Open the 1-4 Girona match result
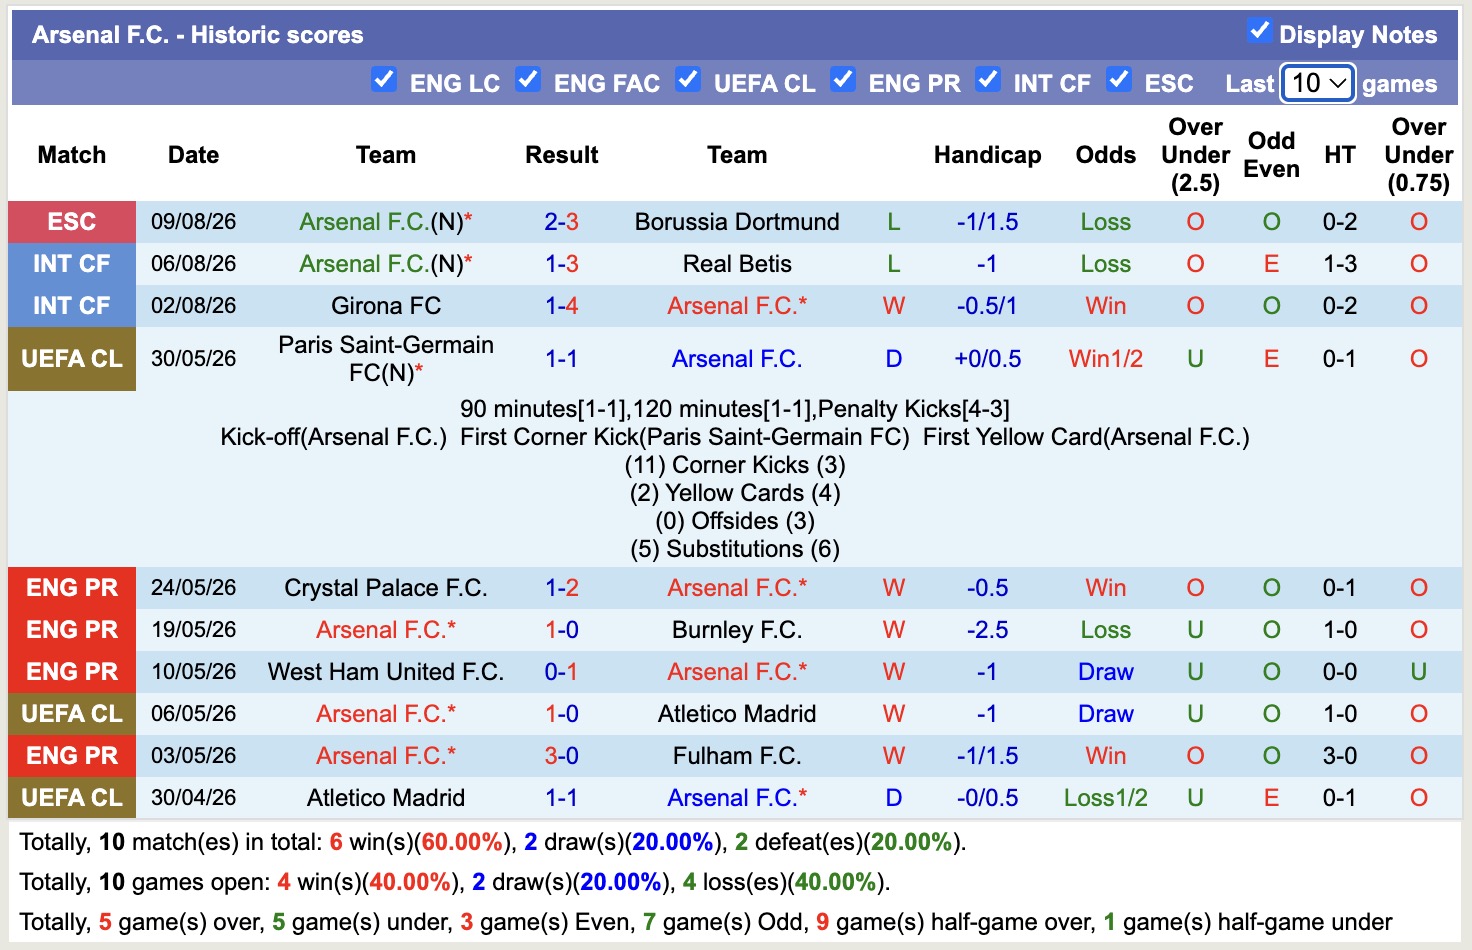 coord(561,306)
